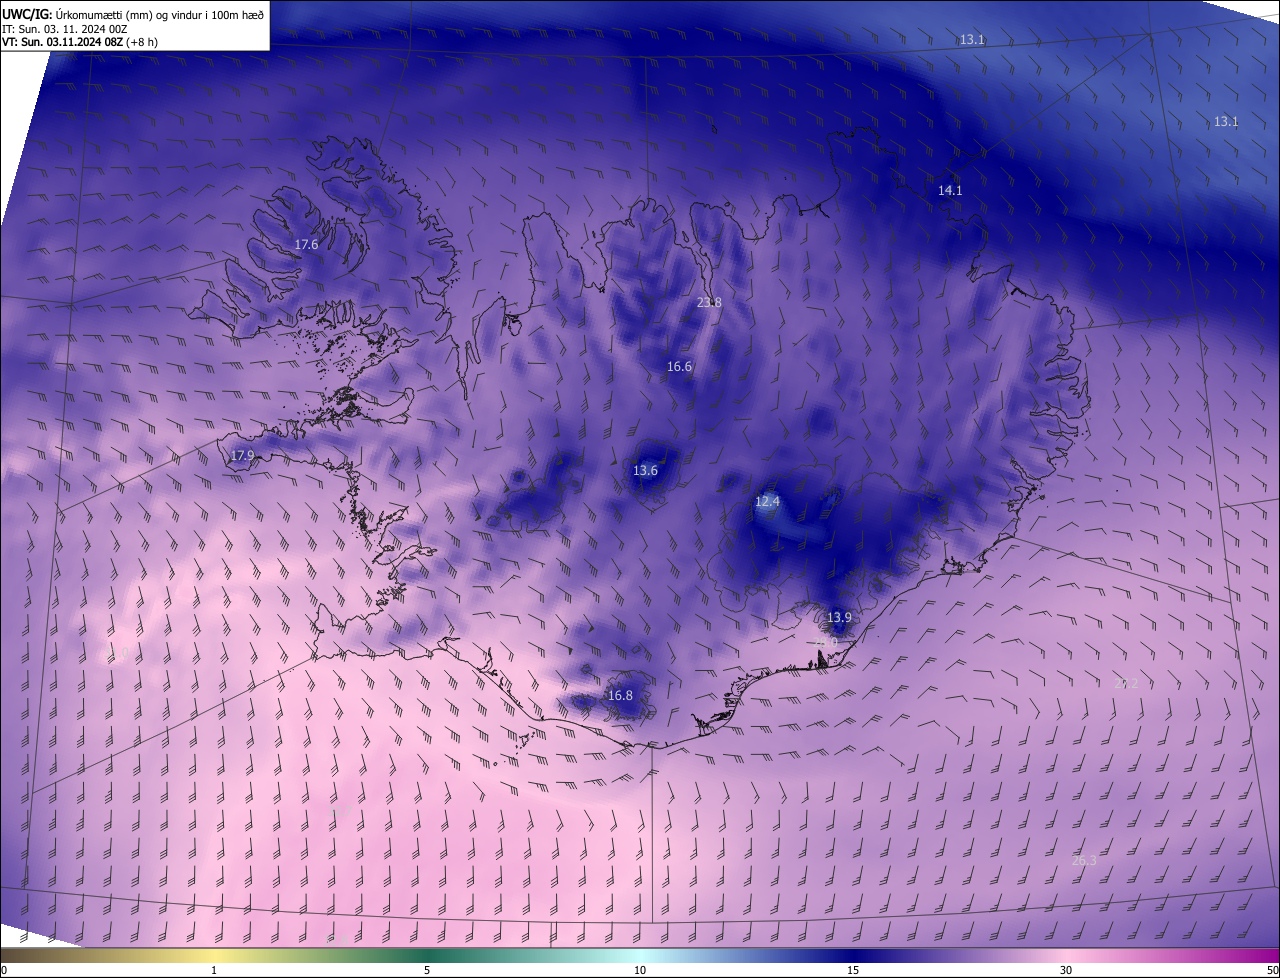This screenshot has width=1280, height=978.
Task: Click the '50' tick label on the colour scale
Action: (1272, 970)
